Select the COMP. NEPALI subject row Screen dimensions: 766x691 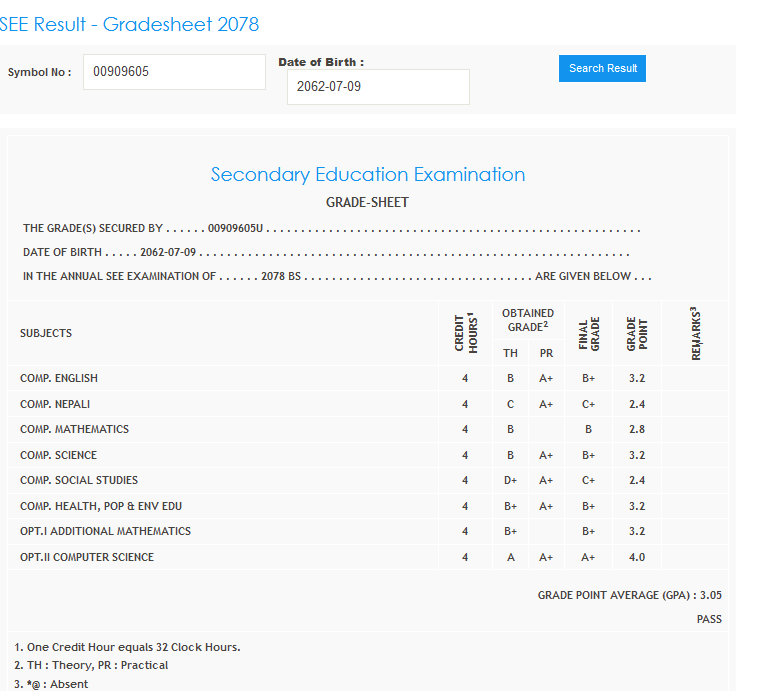click(55, 404)
